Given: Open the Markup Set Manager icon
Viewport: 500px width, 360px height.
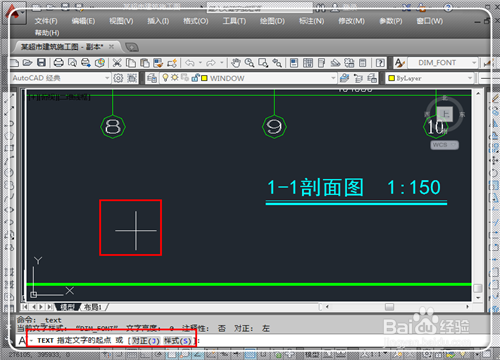Looking at the screenshot, I should [x=349, y=63].
